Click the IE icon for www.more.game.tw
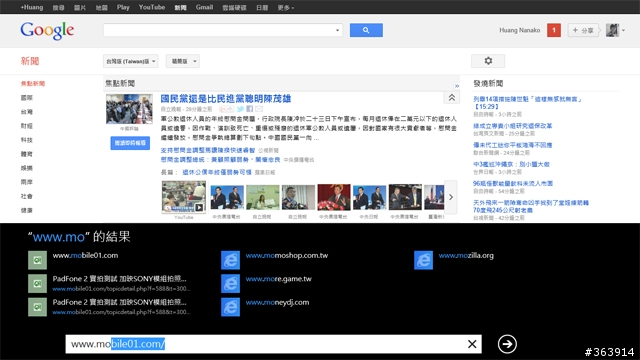The width and height of the screenshot is (640, 360). 230,284
